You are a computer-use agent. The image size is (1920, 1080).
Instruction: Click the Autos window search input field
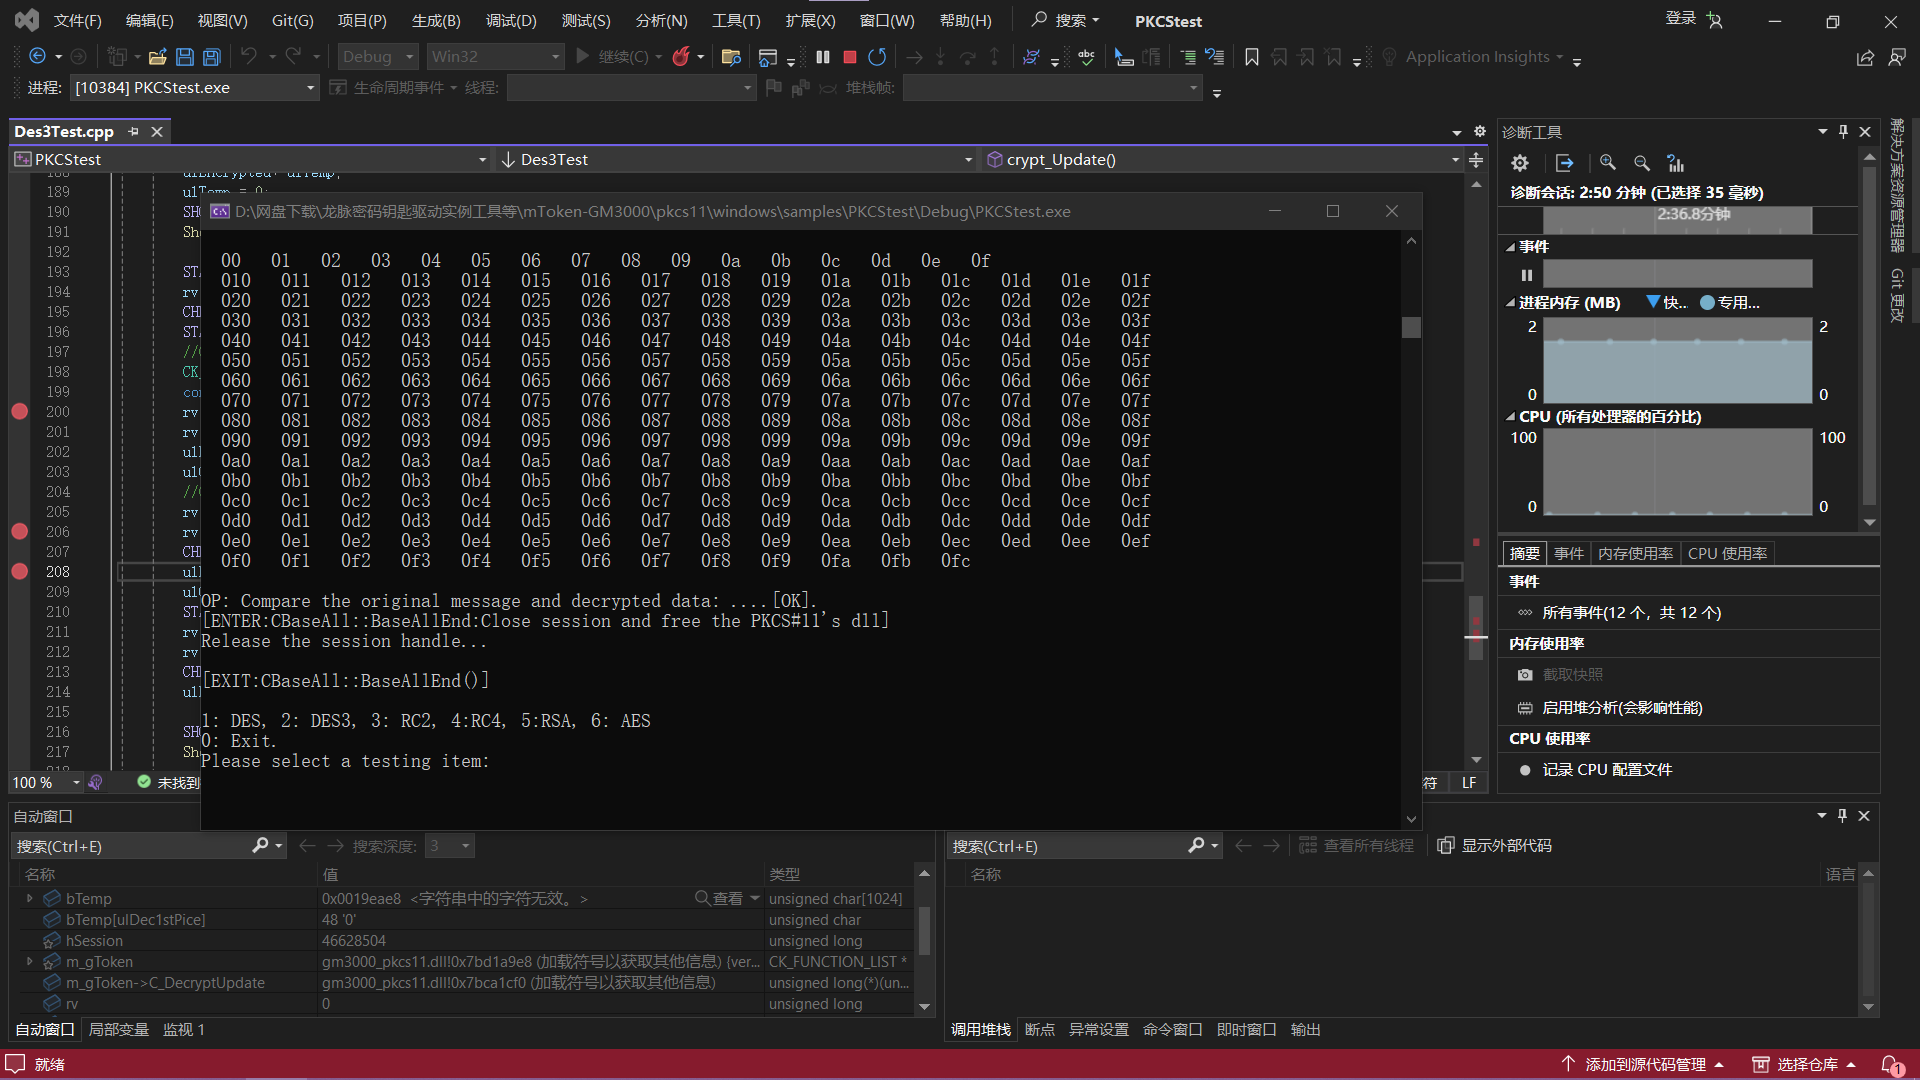click(x=130, y=847)
